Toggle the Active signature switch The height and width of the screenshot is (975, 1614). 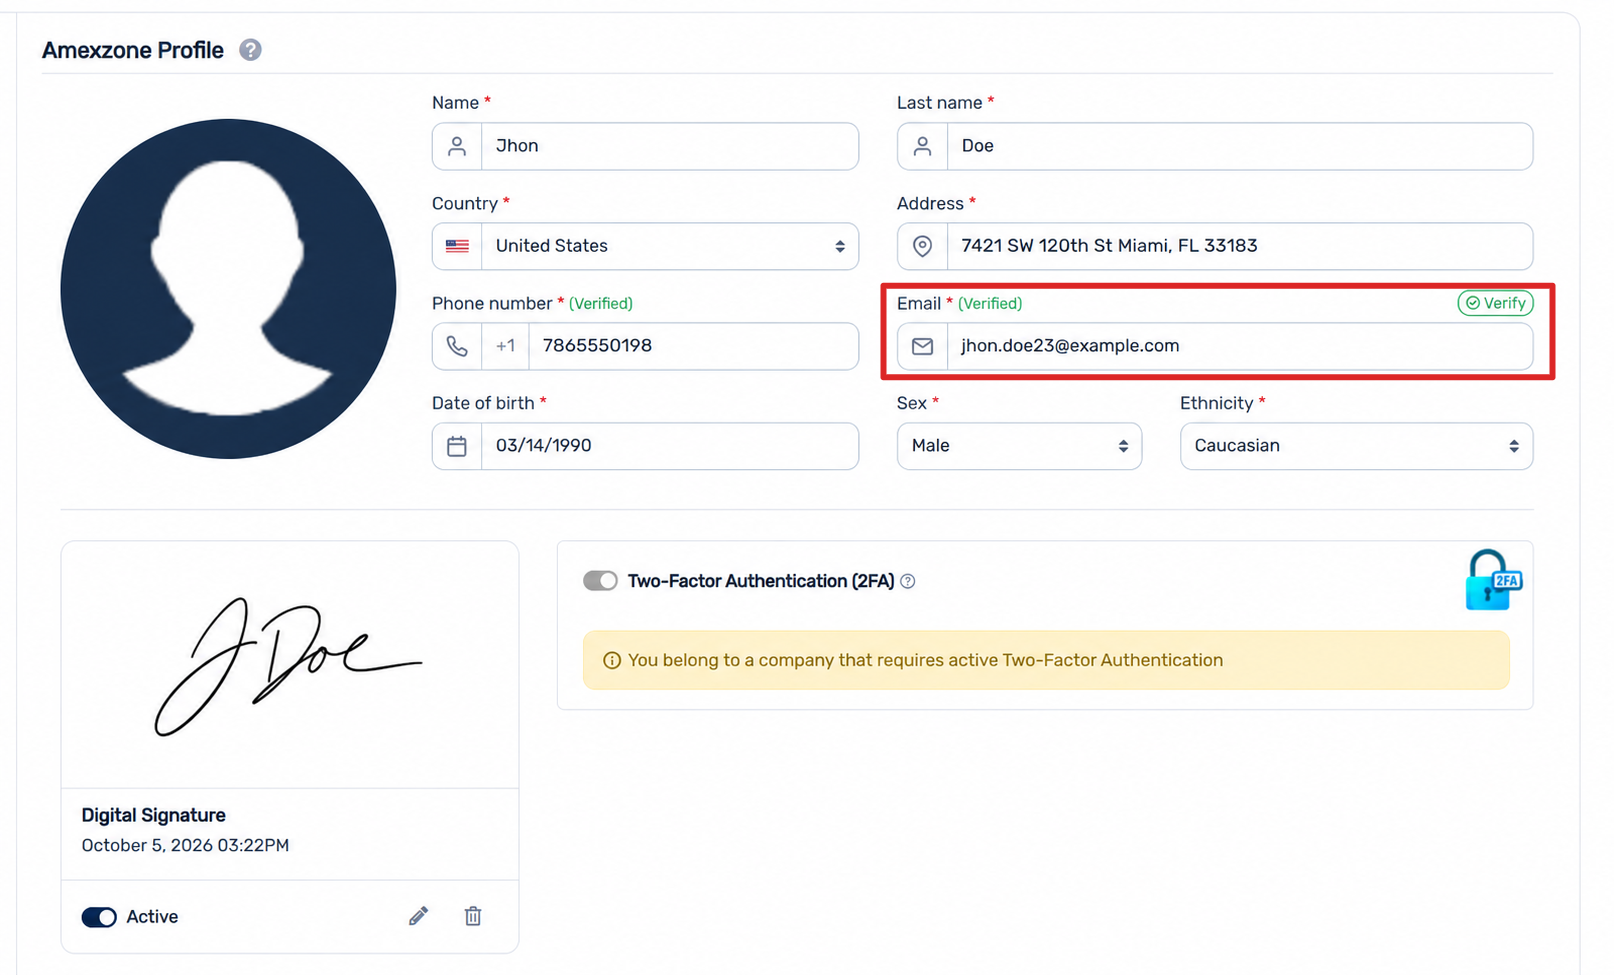point(99,917)
